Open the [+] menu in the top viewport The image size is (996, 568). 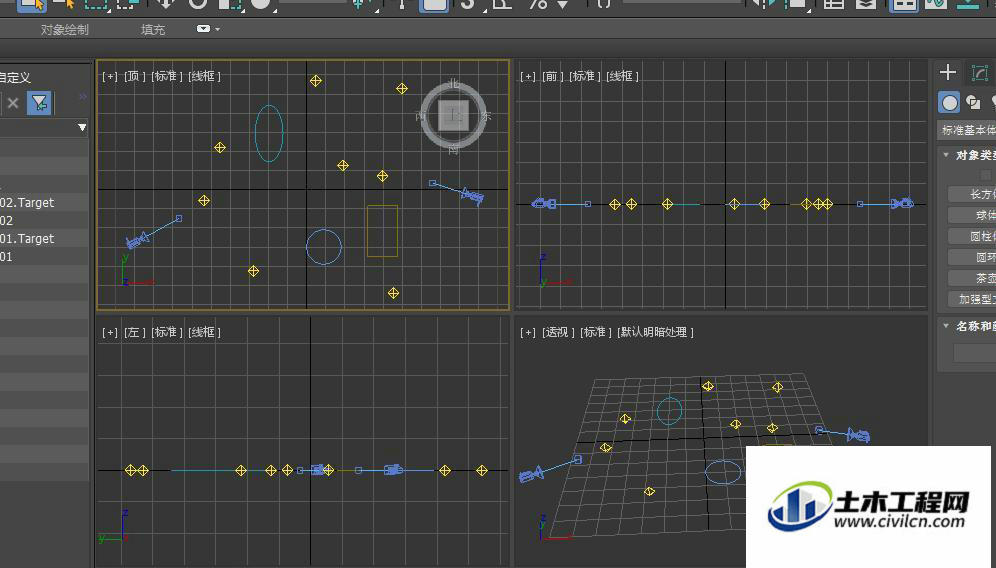tap(110, 76)
